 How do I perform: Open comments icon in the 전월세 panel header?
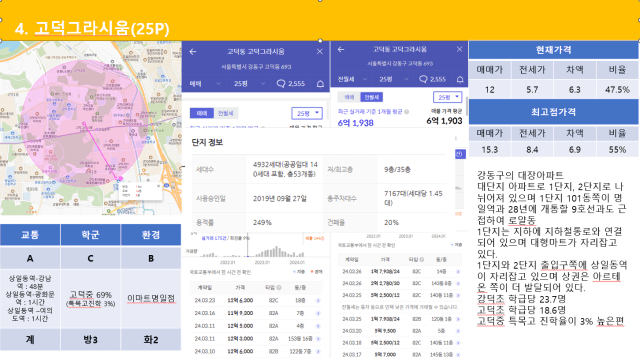click(x=423, y=79)
